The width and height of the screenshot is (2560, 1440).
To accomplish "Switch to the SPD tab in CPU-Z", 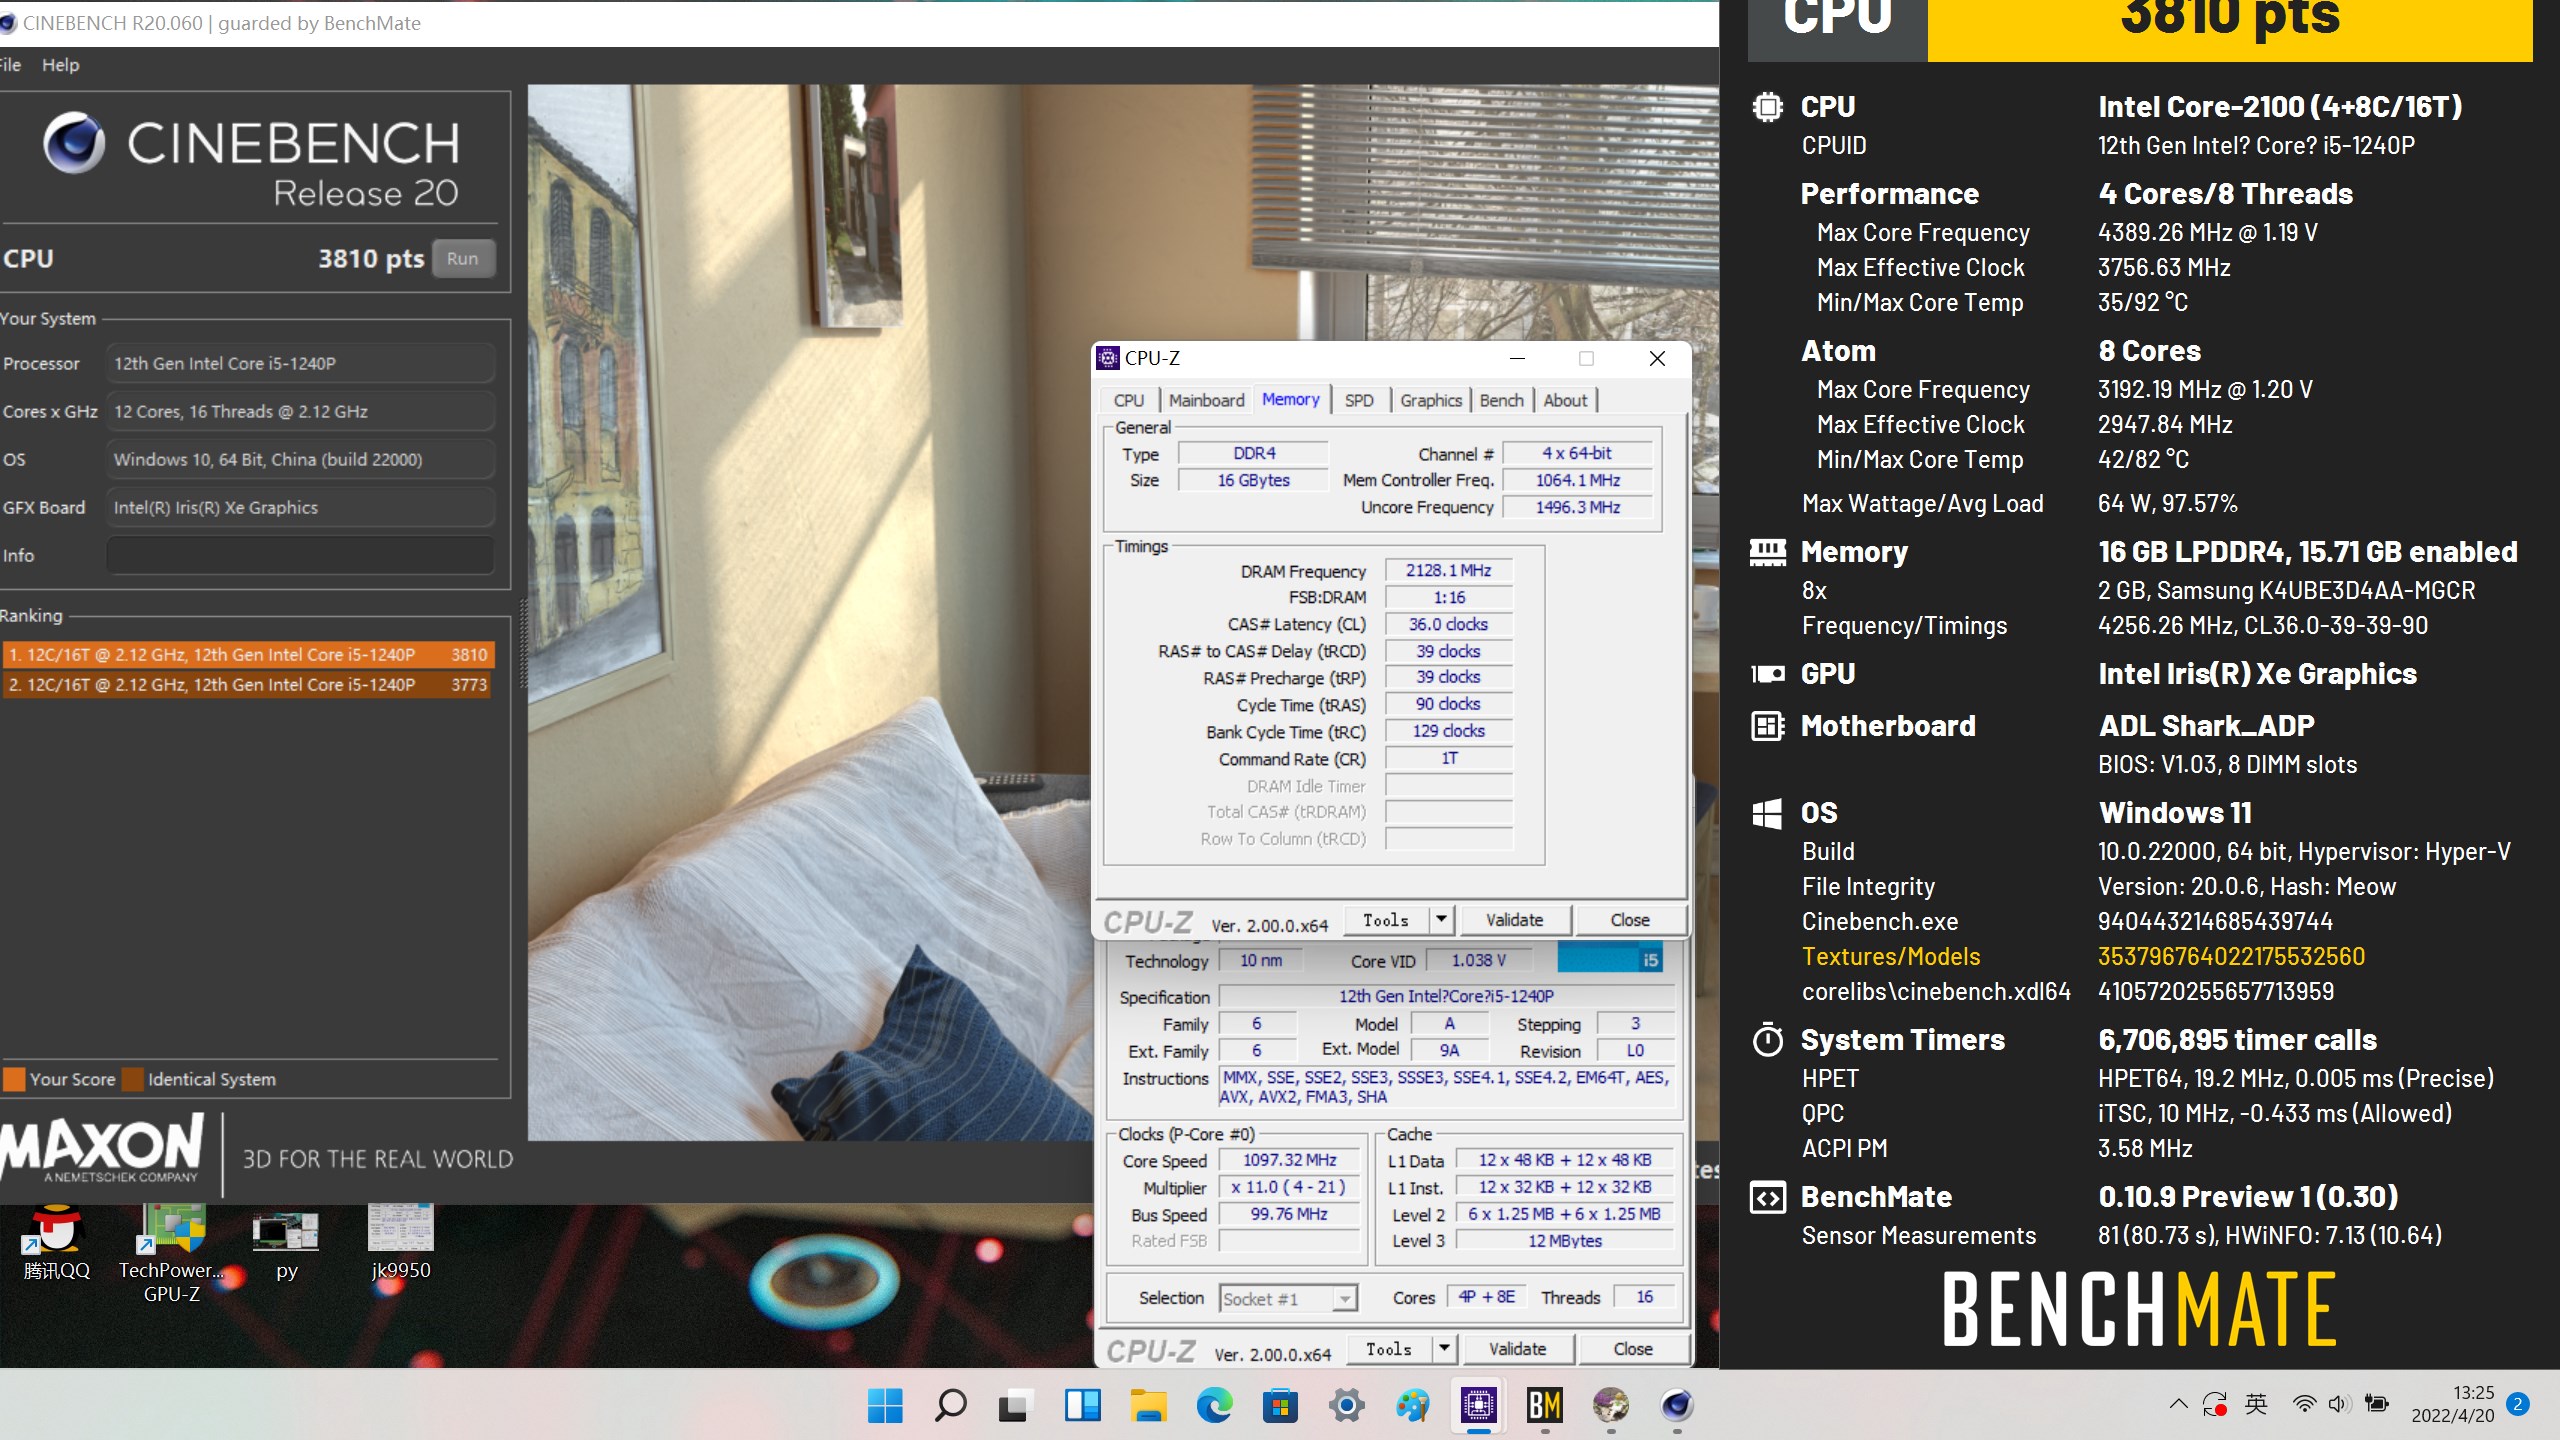I will click(1358, 400).
